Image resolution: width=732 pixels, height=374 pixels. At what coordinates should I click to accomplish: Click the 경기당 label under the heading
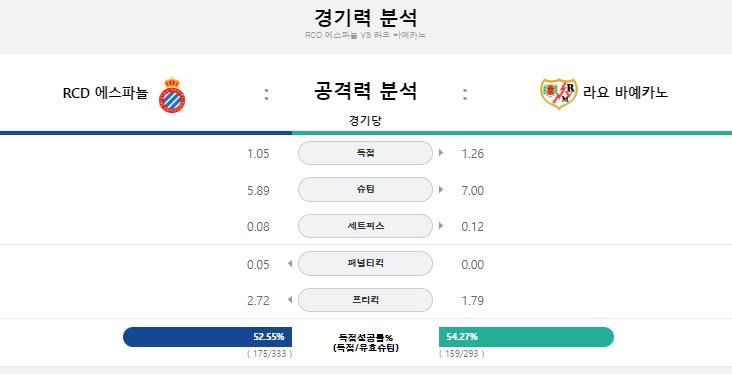(x=365, y=120)
